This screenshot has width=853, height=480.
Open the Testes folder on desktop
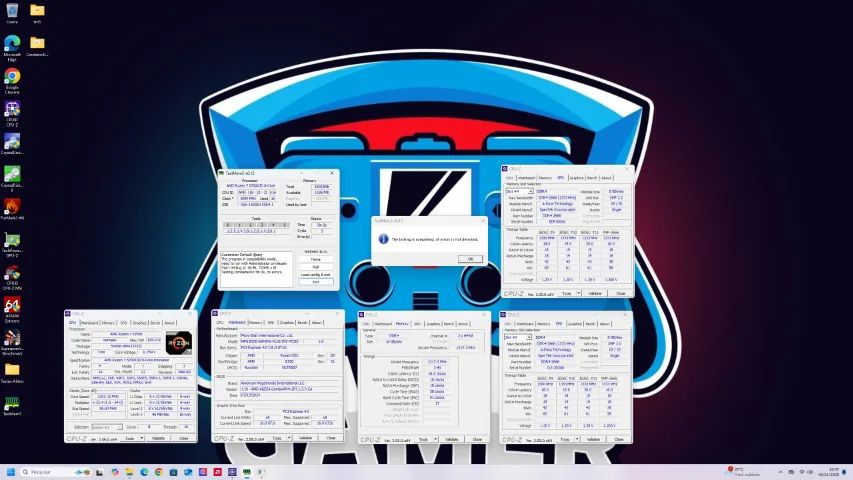12,373
